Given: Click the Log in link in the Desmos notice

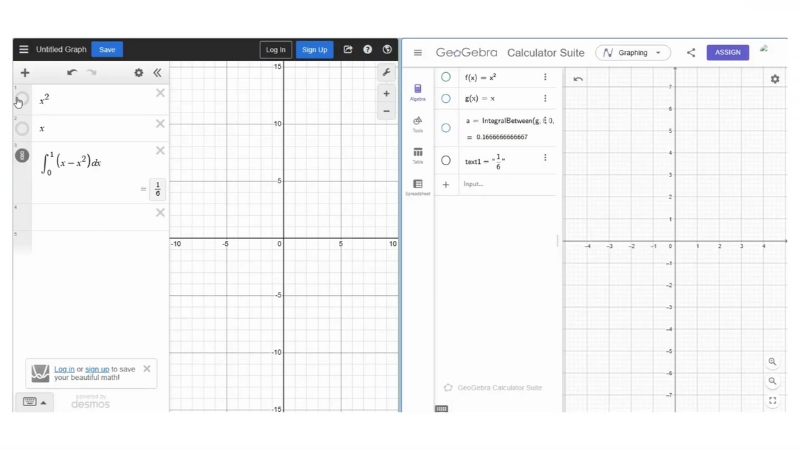Looking at the screenshot, I should pos(64,369).
